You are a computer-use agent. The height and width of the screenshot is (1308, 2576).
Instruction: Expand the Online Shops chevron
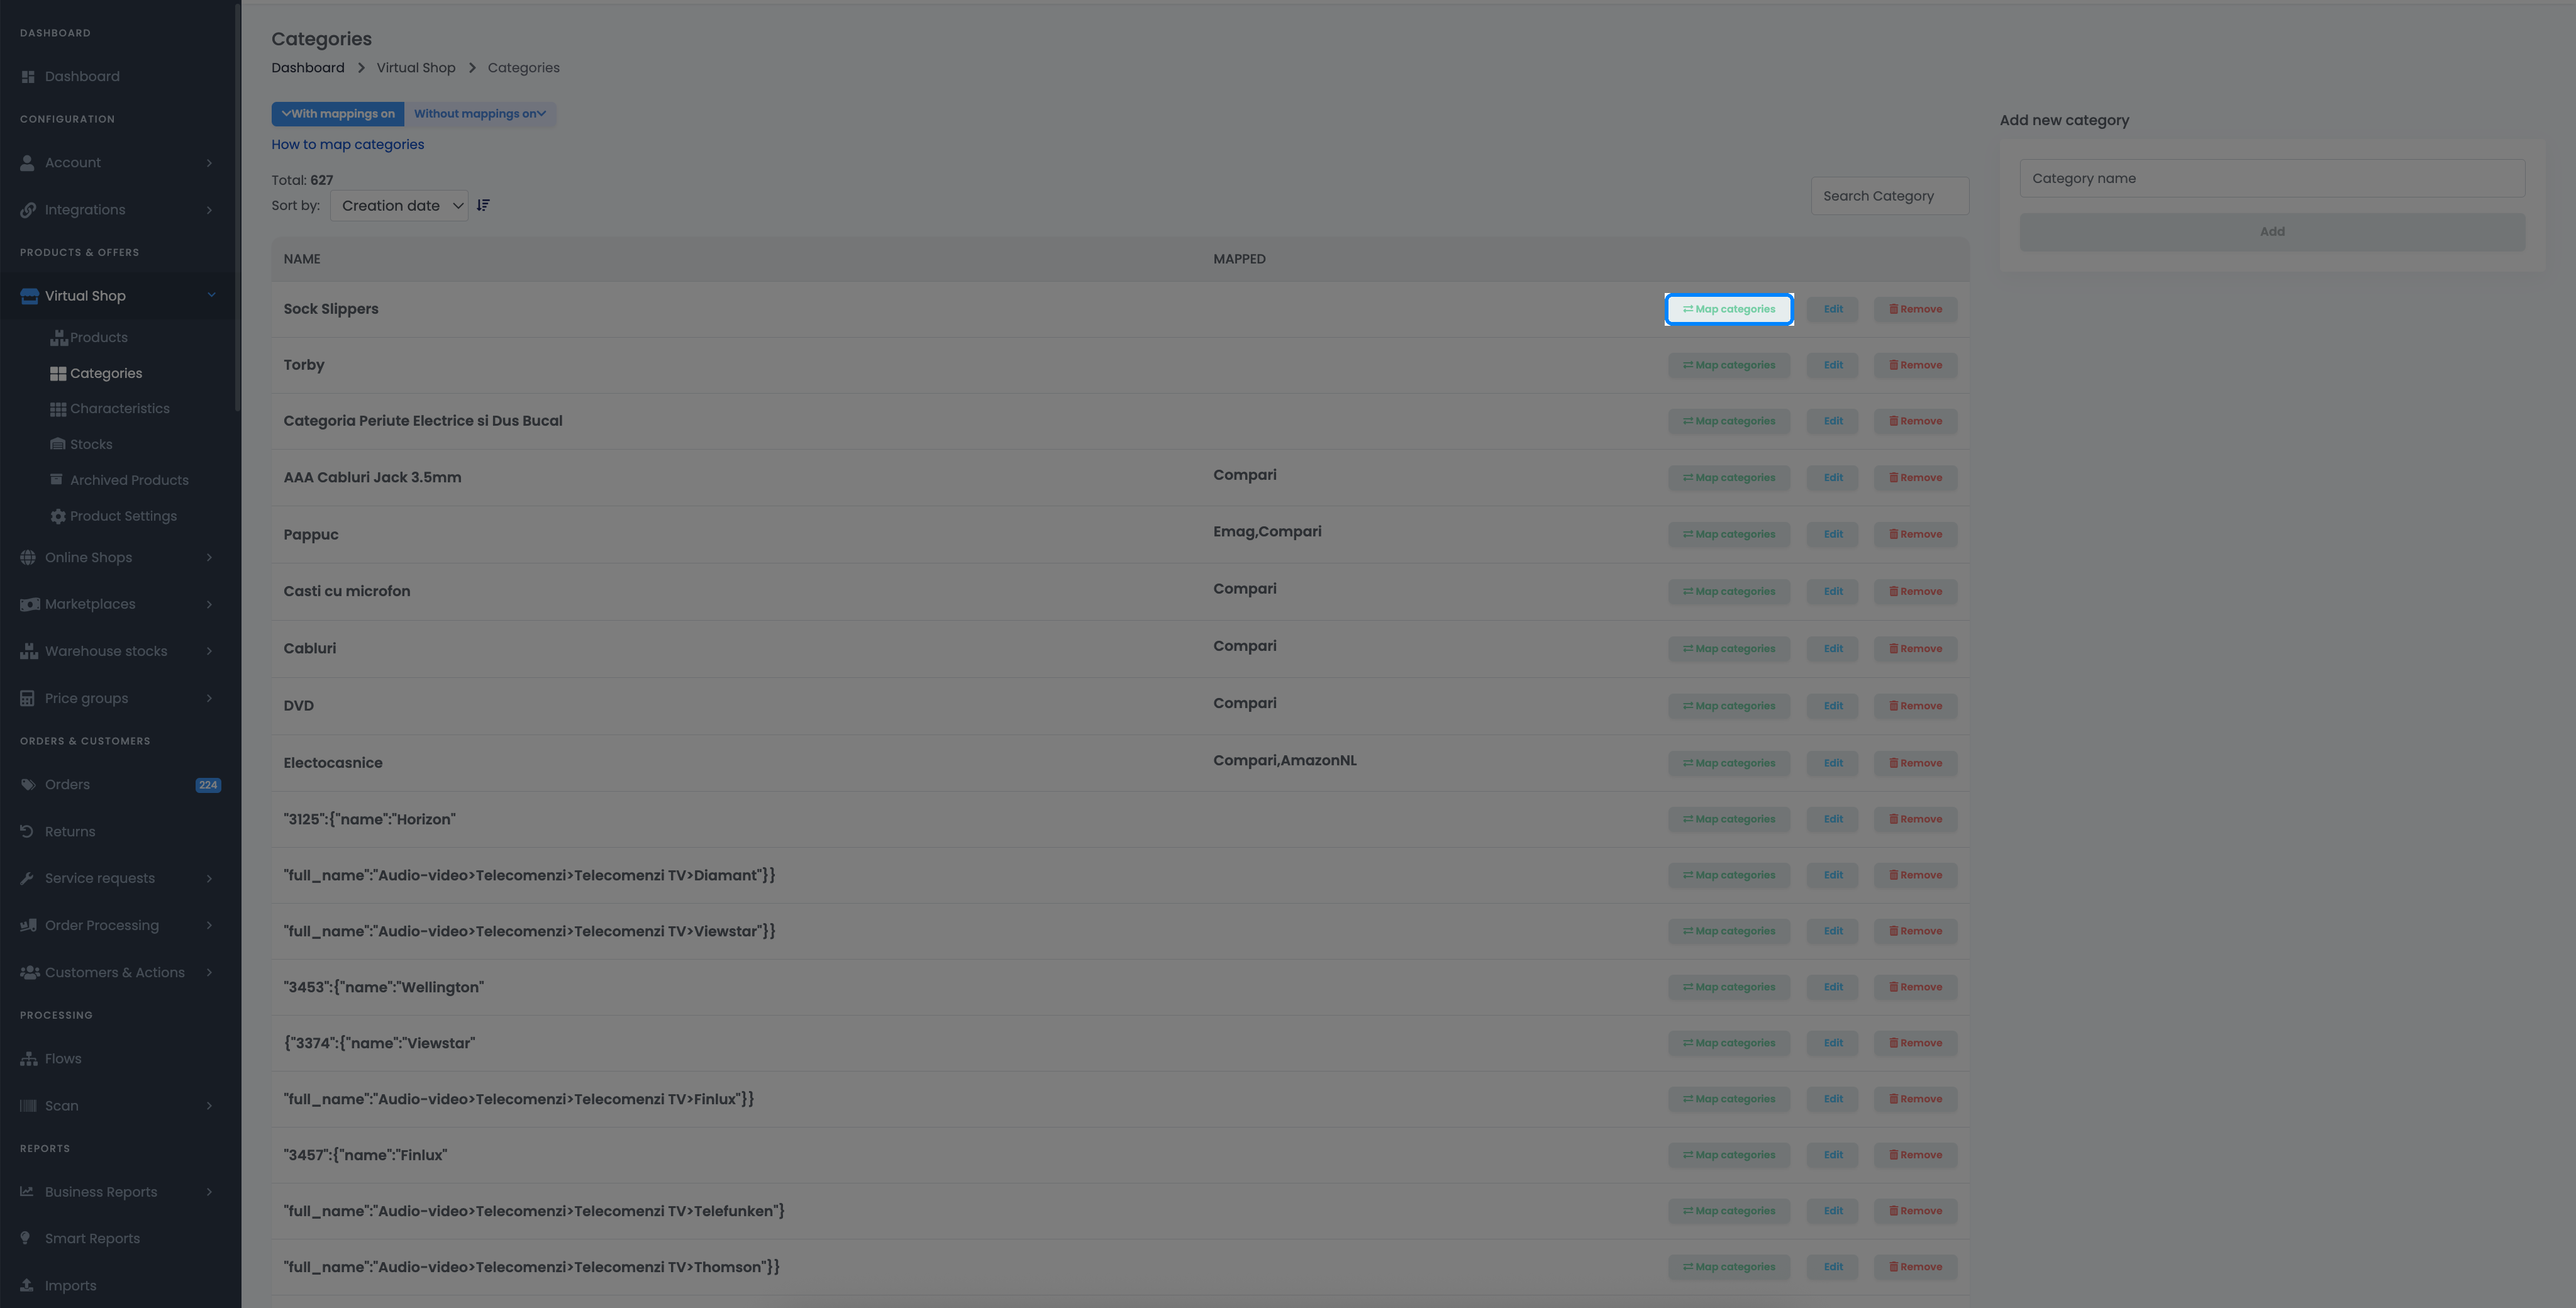[209, 558]
